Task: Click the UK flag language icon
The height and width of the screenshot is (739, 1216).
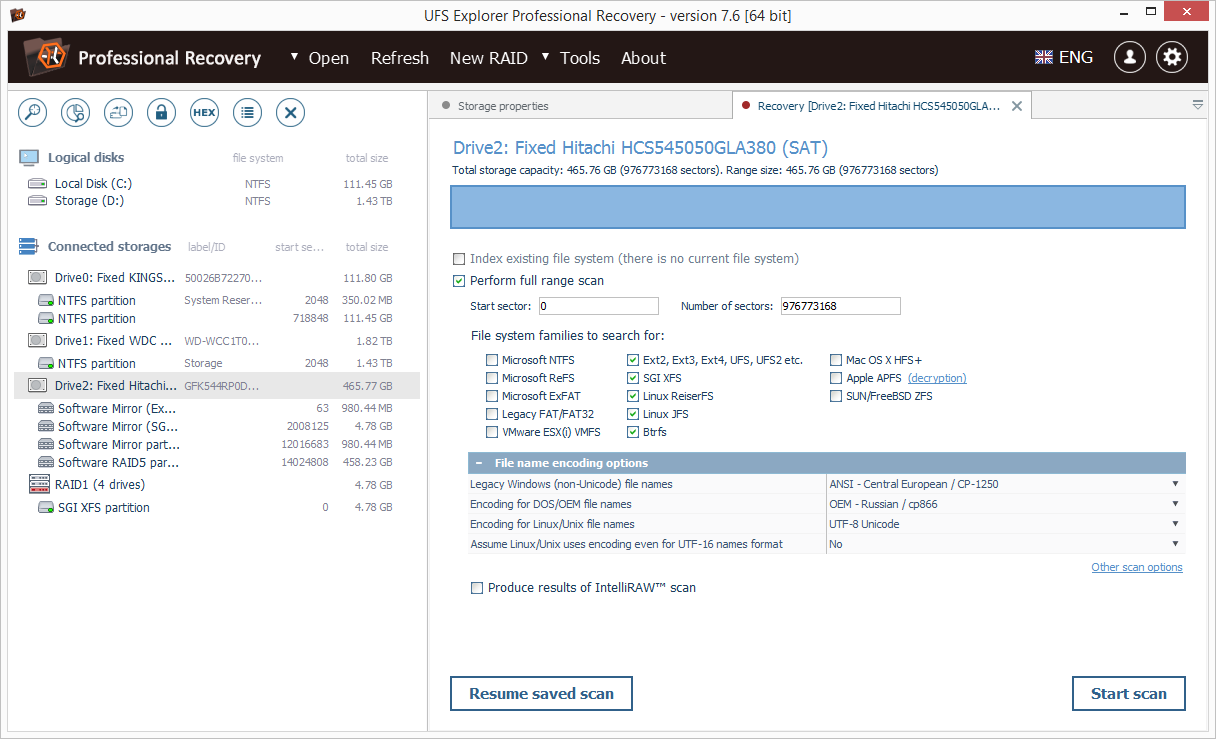Action: [x=1044, y=57]
